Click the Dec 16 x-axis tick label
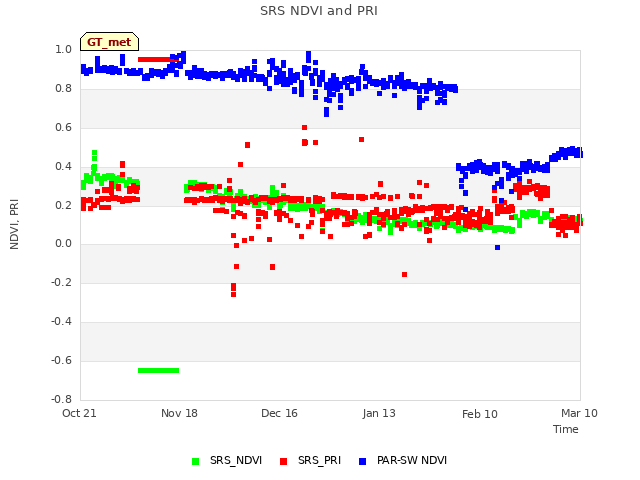640x480 pixels. coord(279,413)
